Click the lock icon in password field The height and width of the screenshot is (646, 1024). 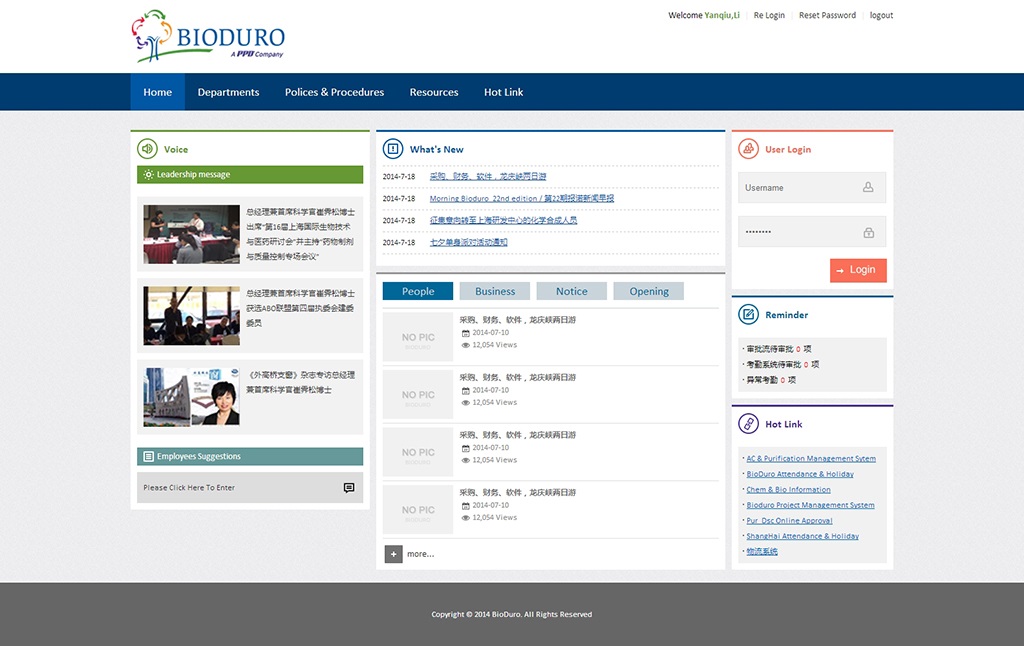(x=868, y=232)
